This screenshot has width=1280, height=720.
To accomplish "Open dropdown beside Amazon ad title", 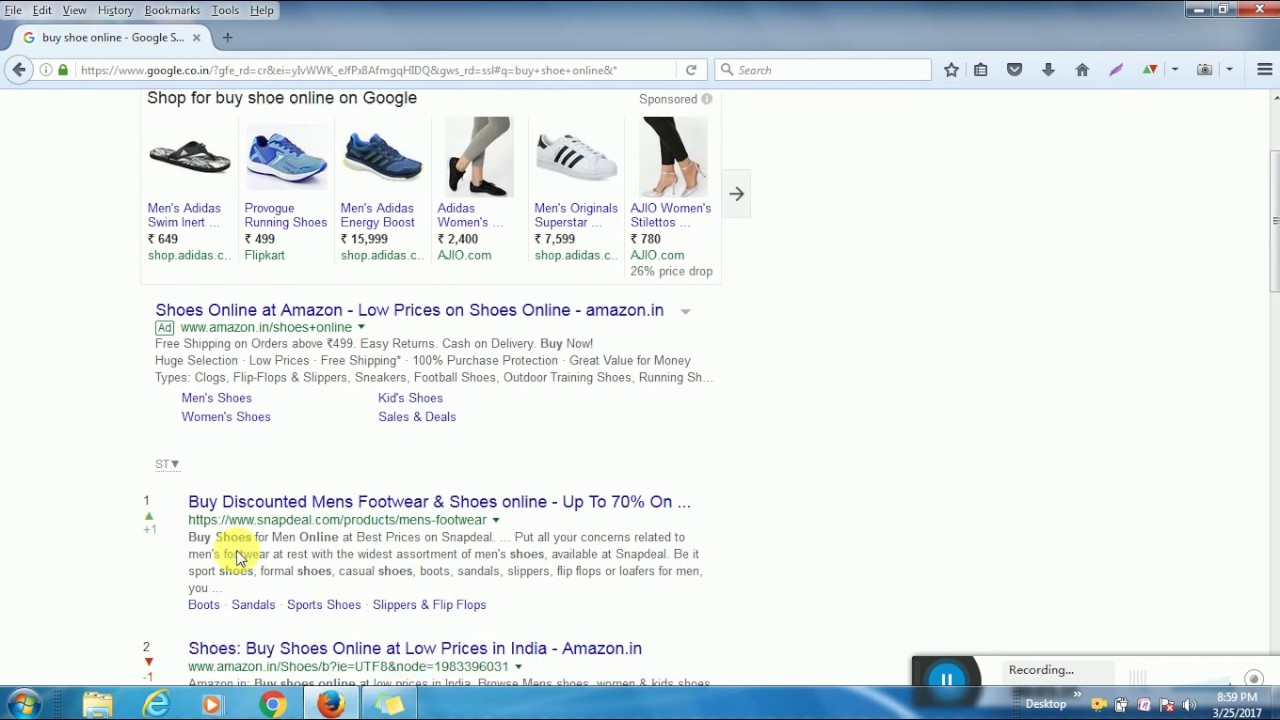I will click(685, 312).
